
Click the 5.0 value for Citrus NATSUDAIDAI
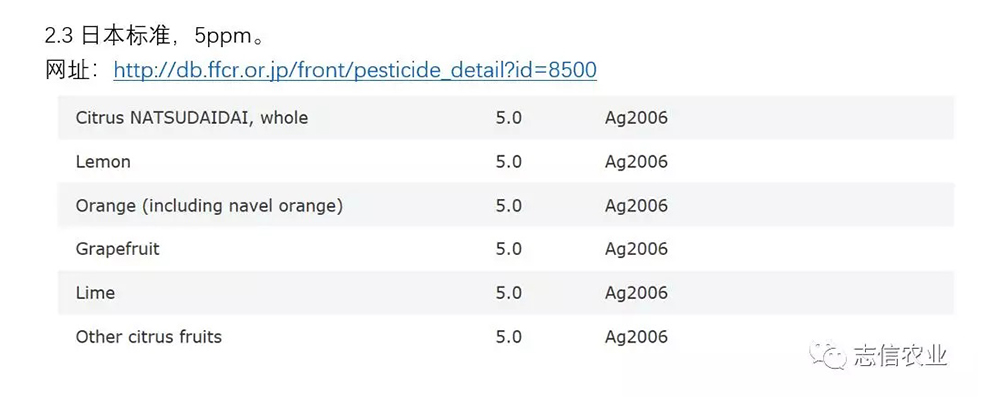[x=509, y=118]
